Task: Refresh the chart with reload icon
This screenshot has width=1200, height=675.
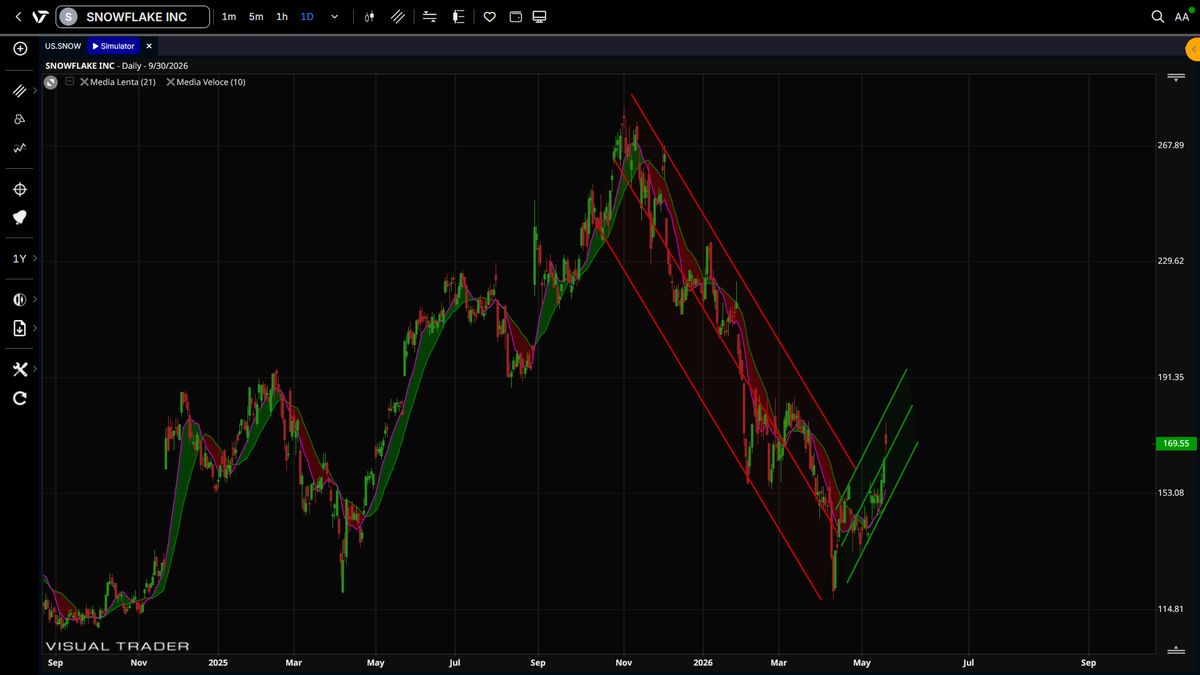Action: 19,398
